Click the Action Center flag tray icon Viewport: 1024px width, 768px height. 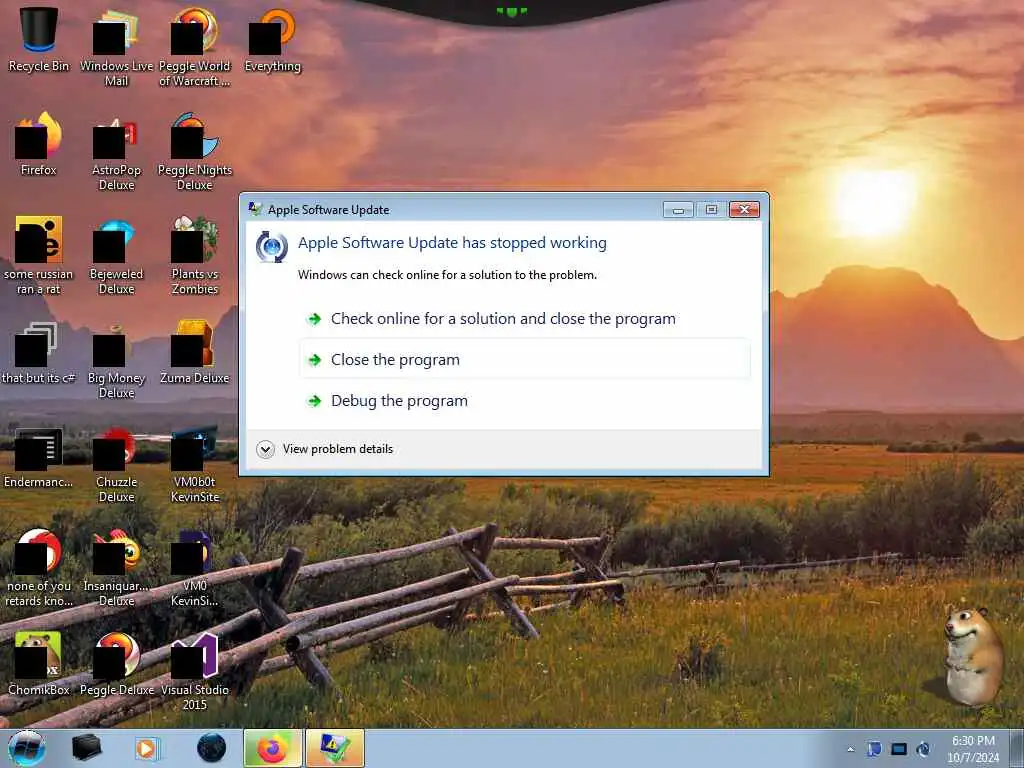click(x=874, y=749)
